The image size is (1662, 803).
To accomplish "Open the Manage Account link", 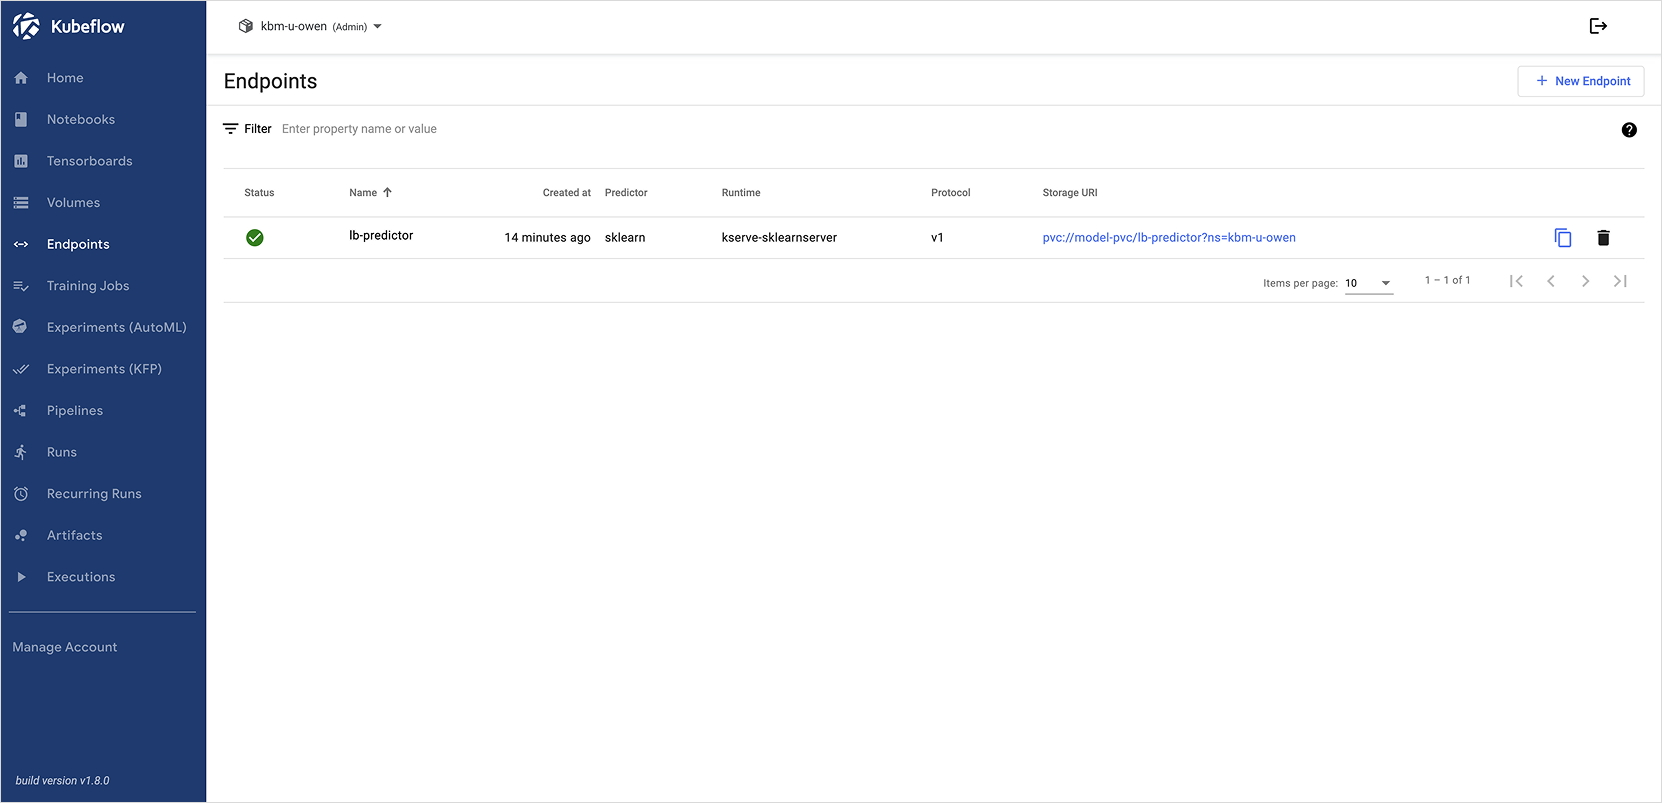I will click(x=65, y=647).
